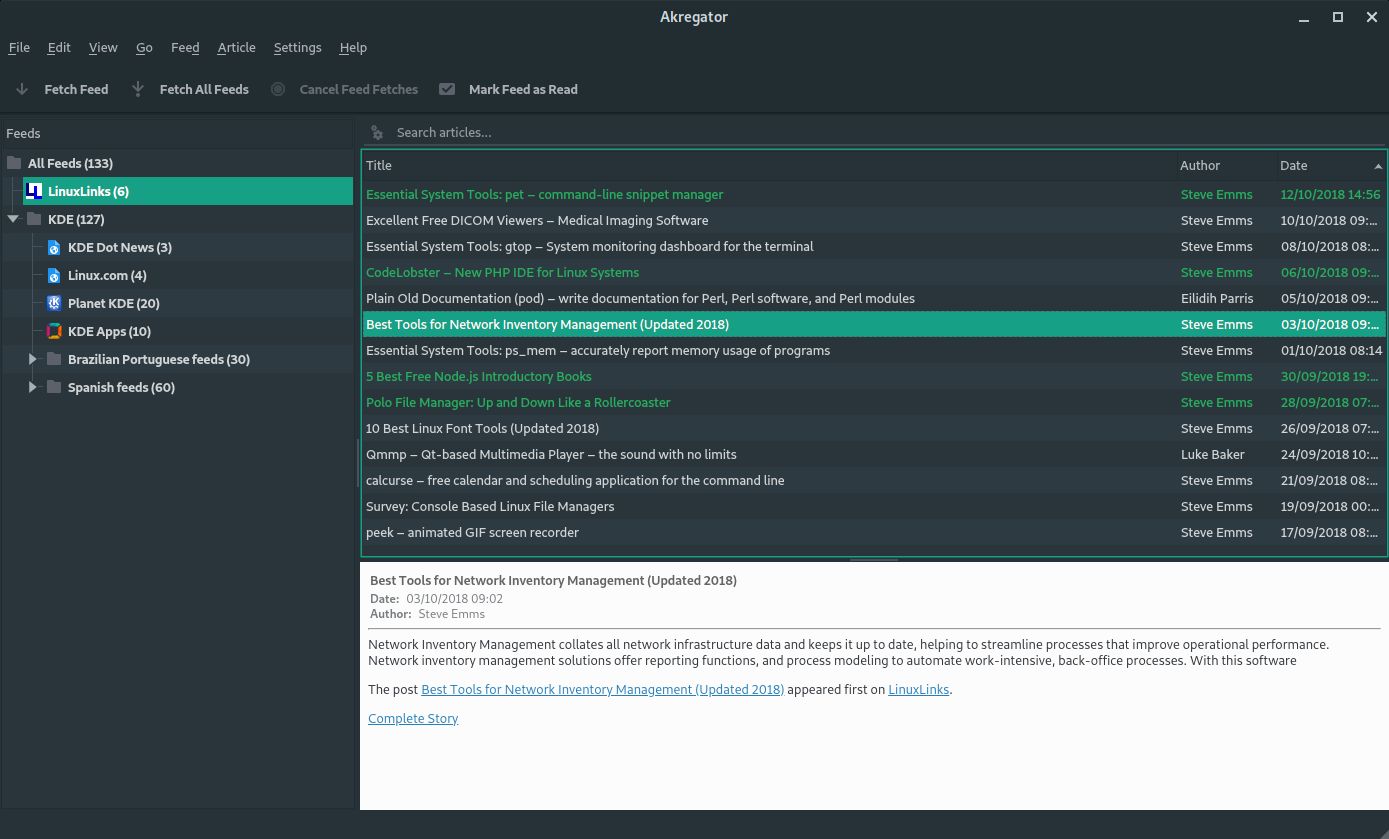Click the Author column header
The width and height of the screenshot is (1389, 839).
[x=1200, y=165]
